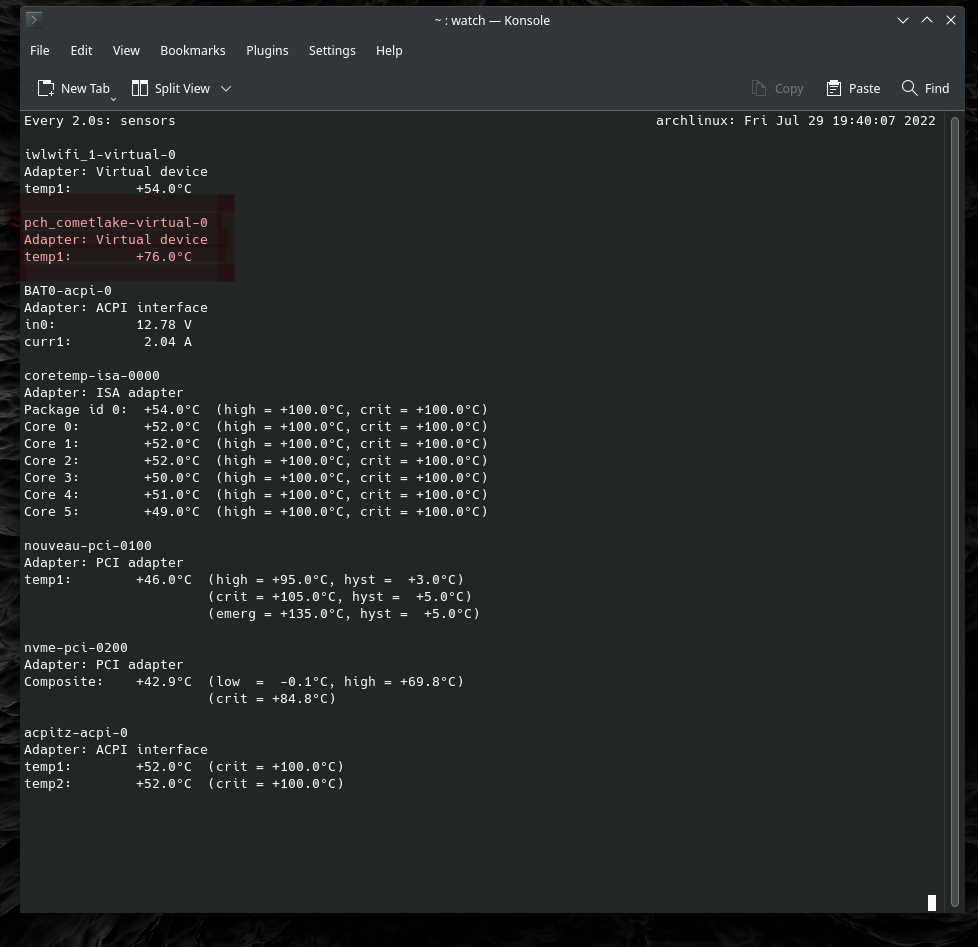Click the terminal cursor block

pyautogui.click(x=932, y=903)
